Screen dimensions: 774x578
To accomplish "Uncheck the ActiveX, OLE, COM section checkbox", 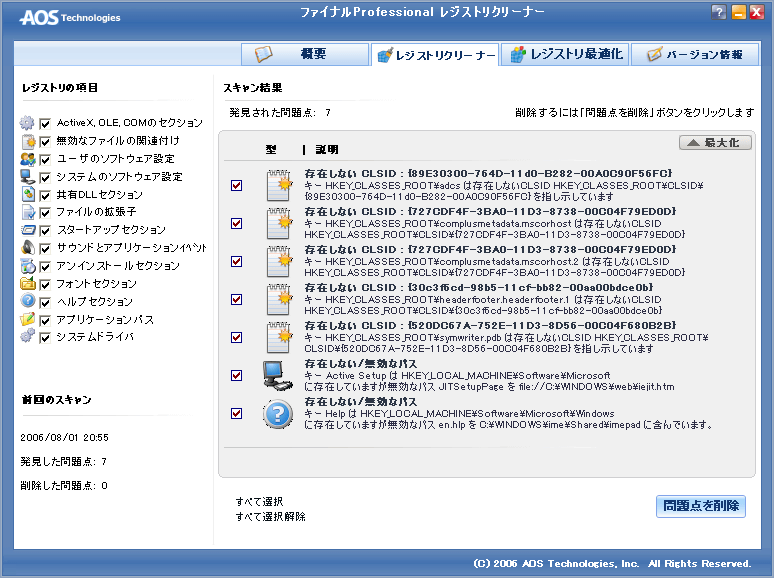I will click(x=45, y=123).
